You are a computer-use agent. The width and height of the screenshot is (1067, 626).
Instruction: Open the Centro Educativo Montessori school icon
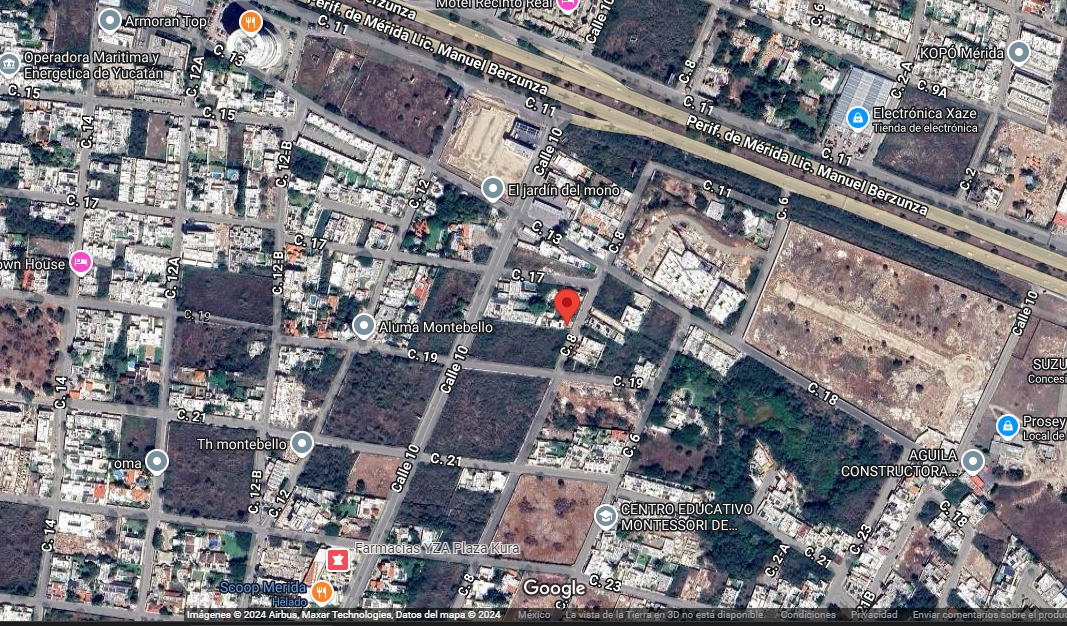coord(605,516)
